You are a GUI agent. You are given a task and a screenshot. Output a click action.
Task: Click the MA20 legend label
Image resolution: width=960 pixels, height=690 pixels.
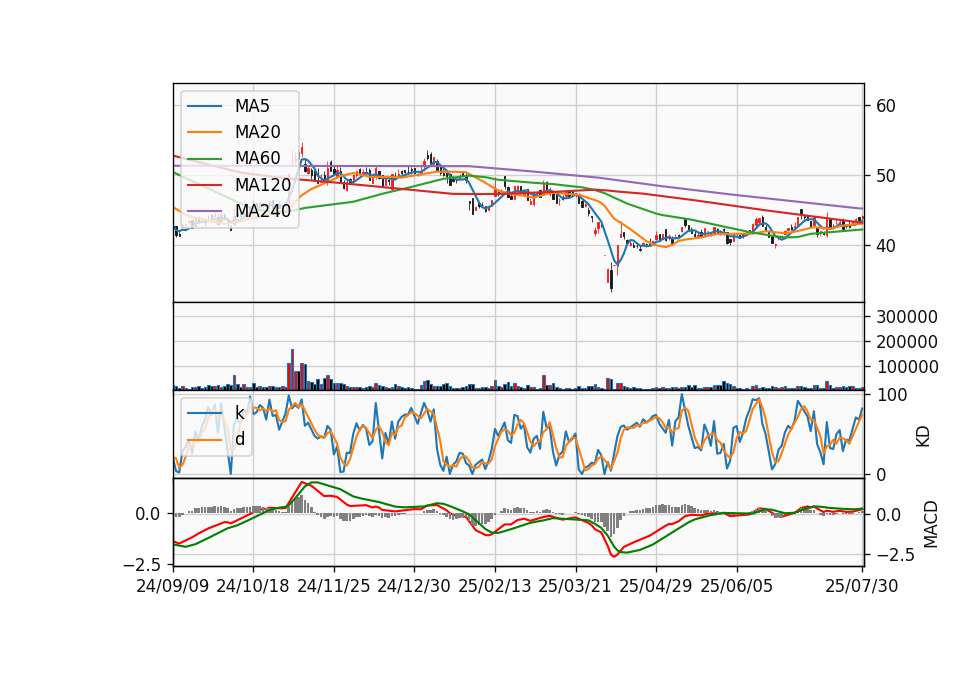click(257, 132)
